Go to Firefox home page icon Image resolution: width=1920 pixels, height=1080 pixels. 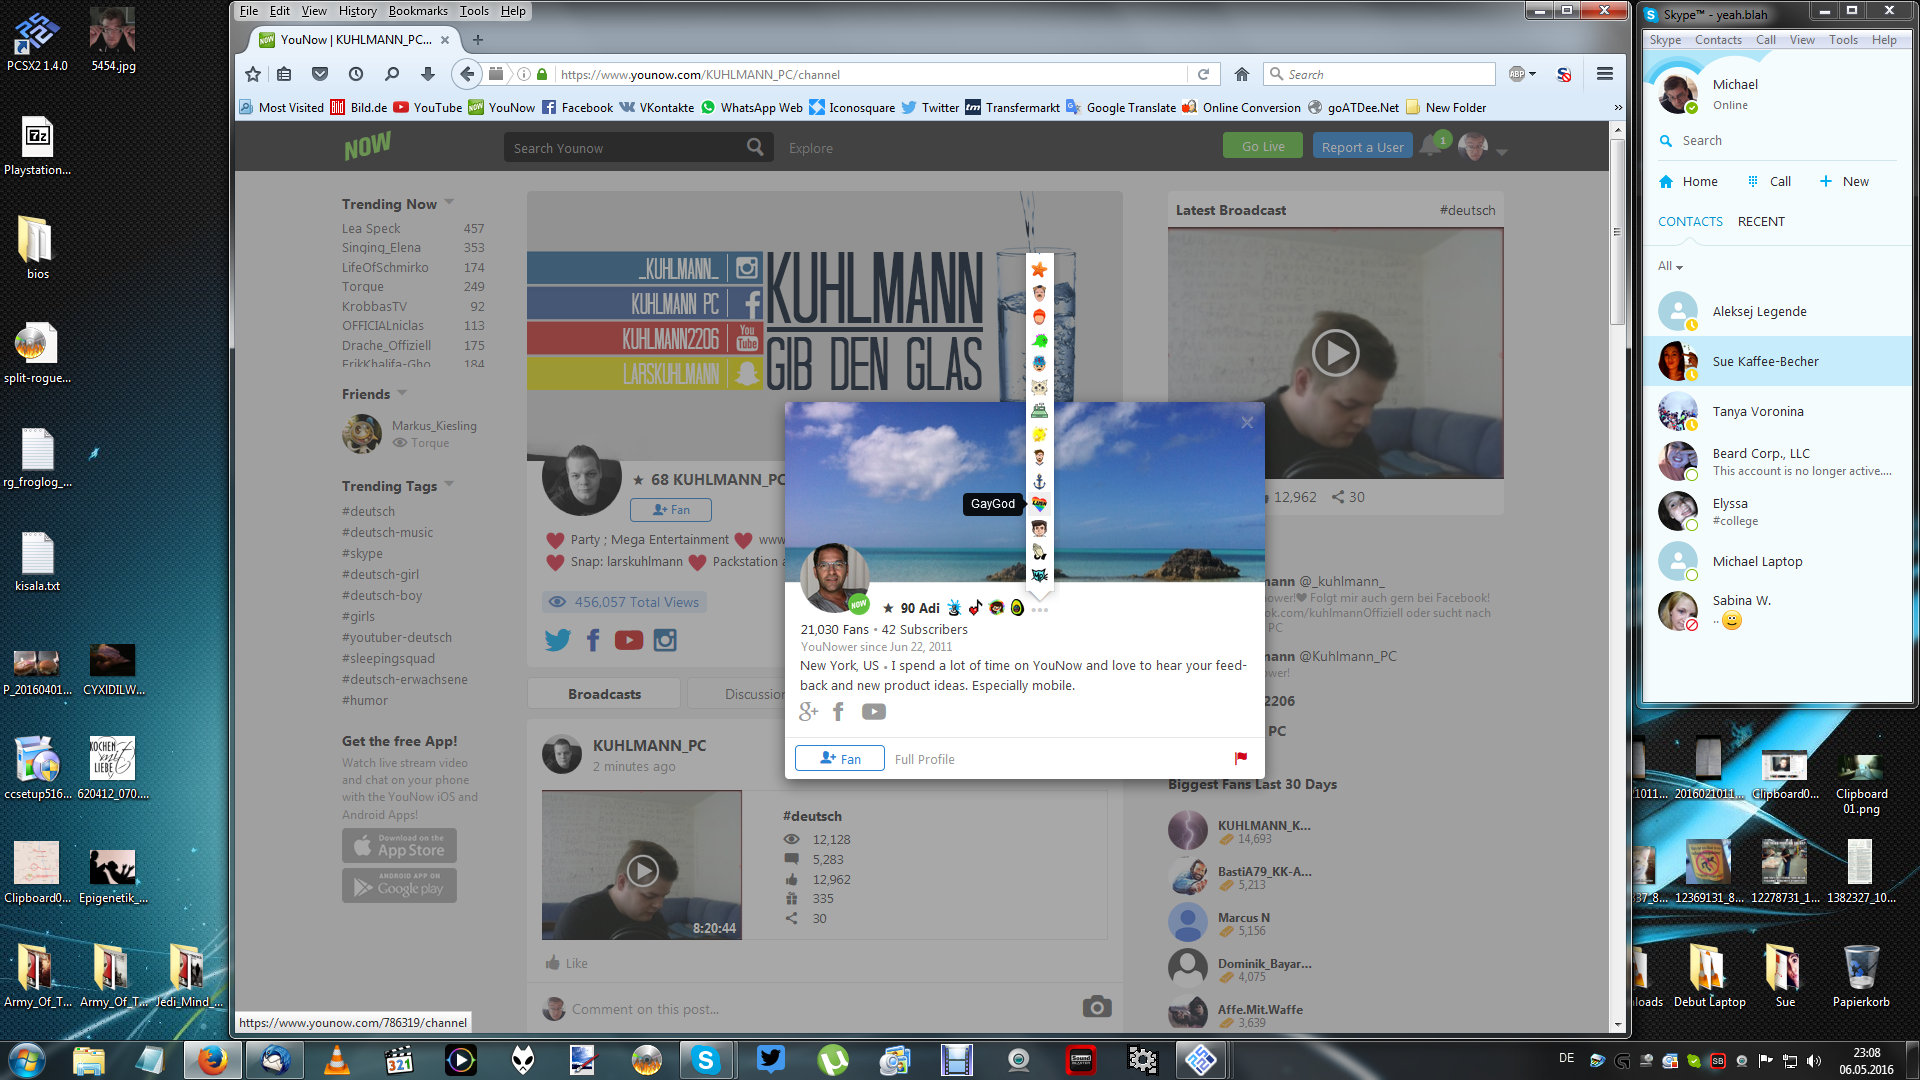1242,74
